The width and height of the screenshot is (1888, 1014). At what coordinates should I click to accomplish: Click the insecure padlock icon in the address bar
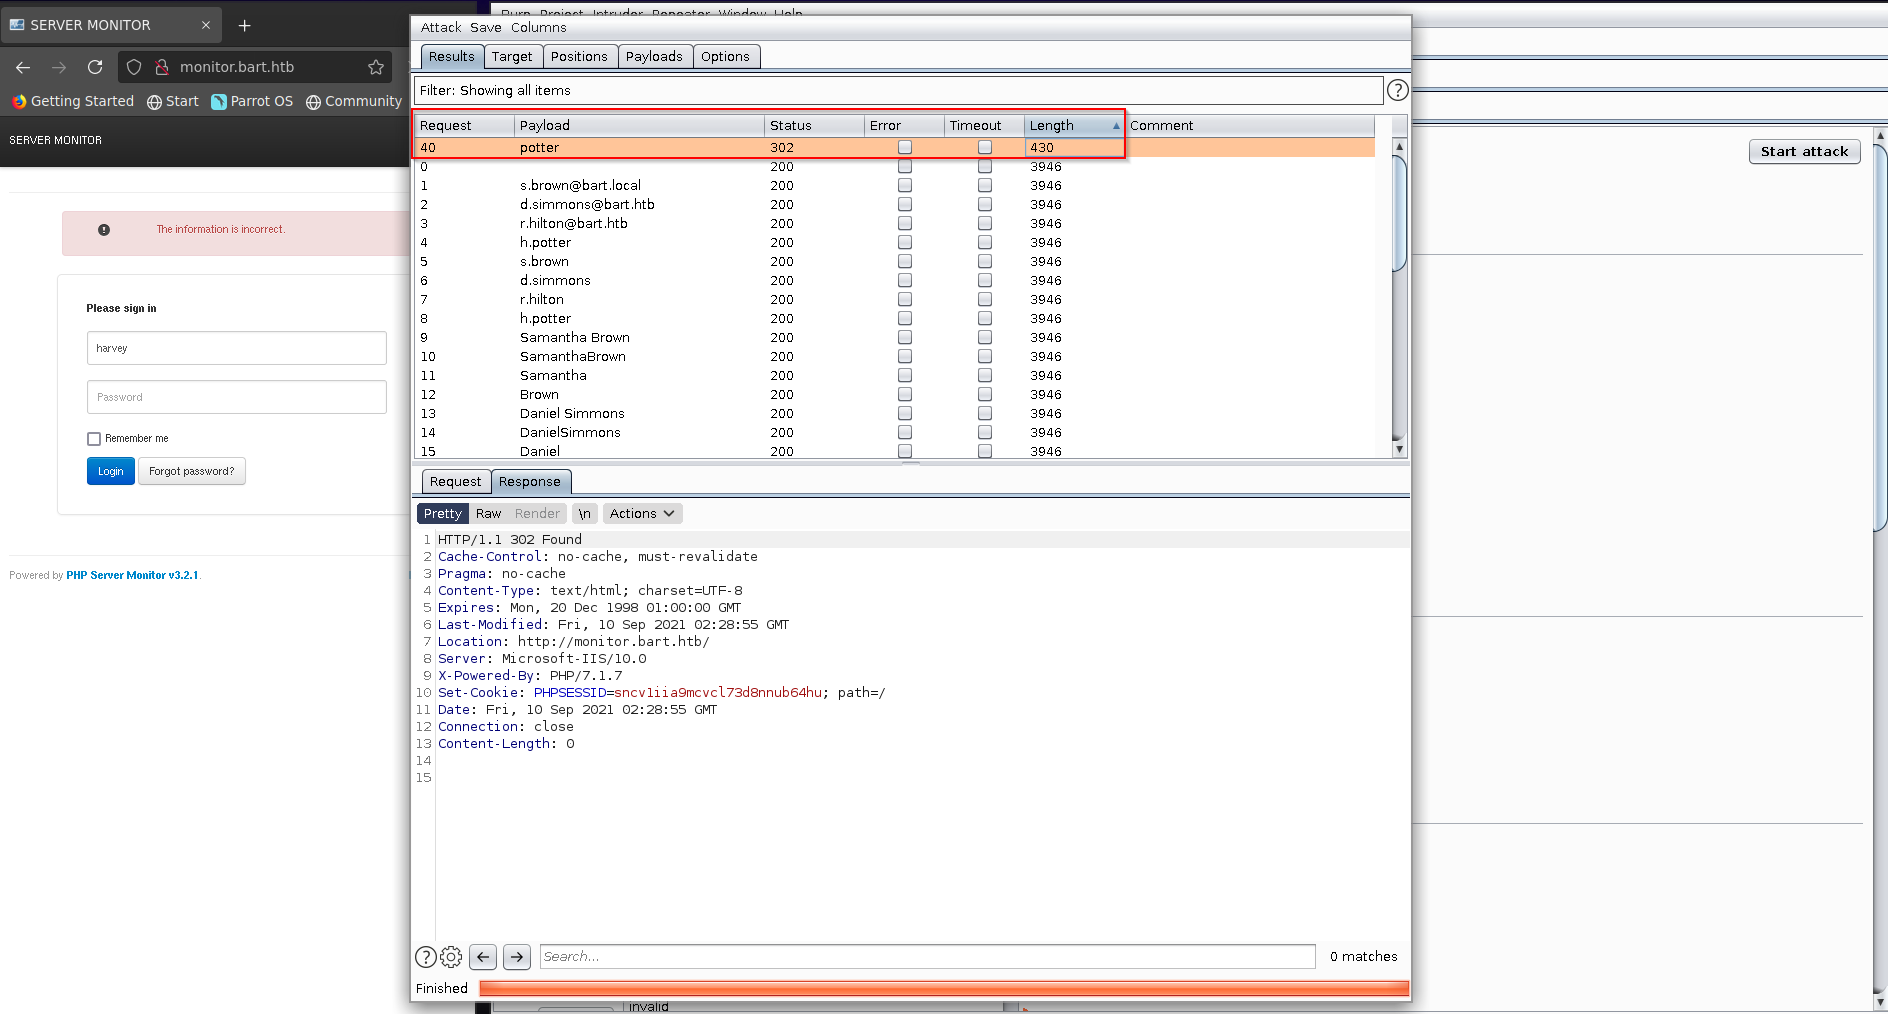(x=162, y=67)
